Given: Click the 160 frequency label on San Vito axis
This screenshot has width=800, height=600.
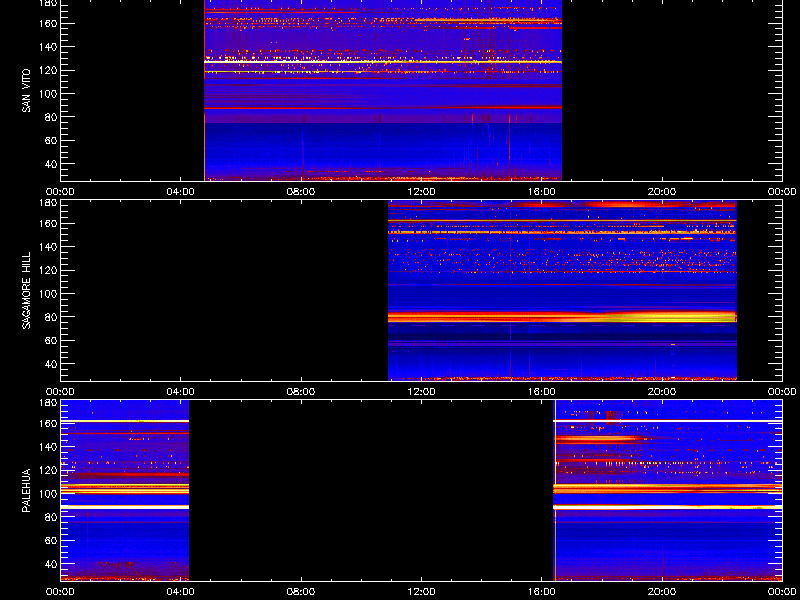Looking at the screenshot, I should [48, 23].
